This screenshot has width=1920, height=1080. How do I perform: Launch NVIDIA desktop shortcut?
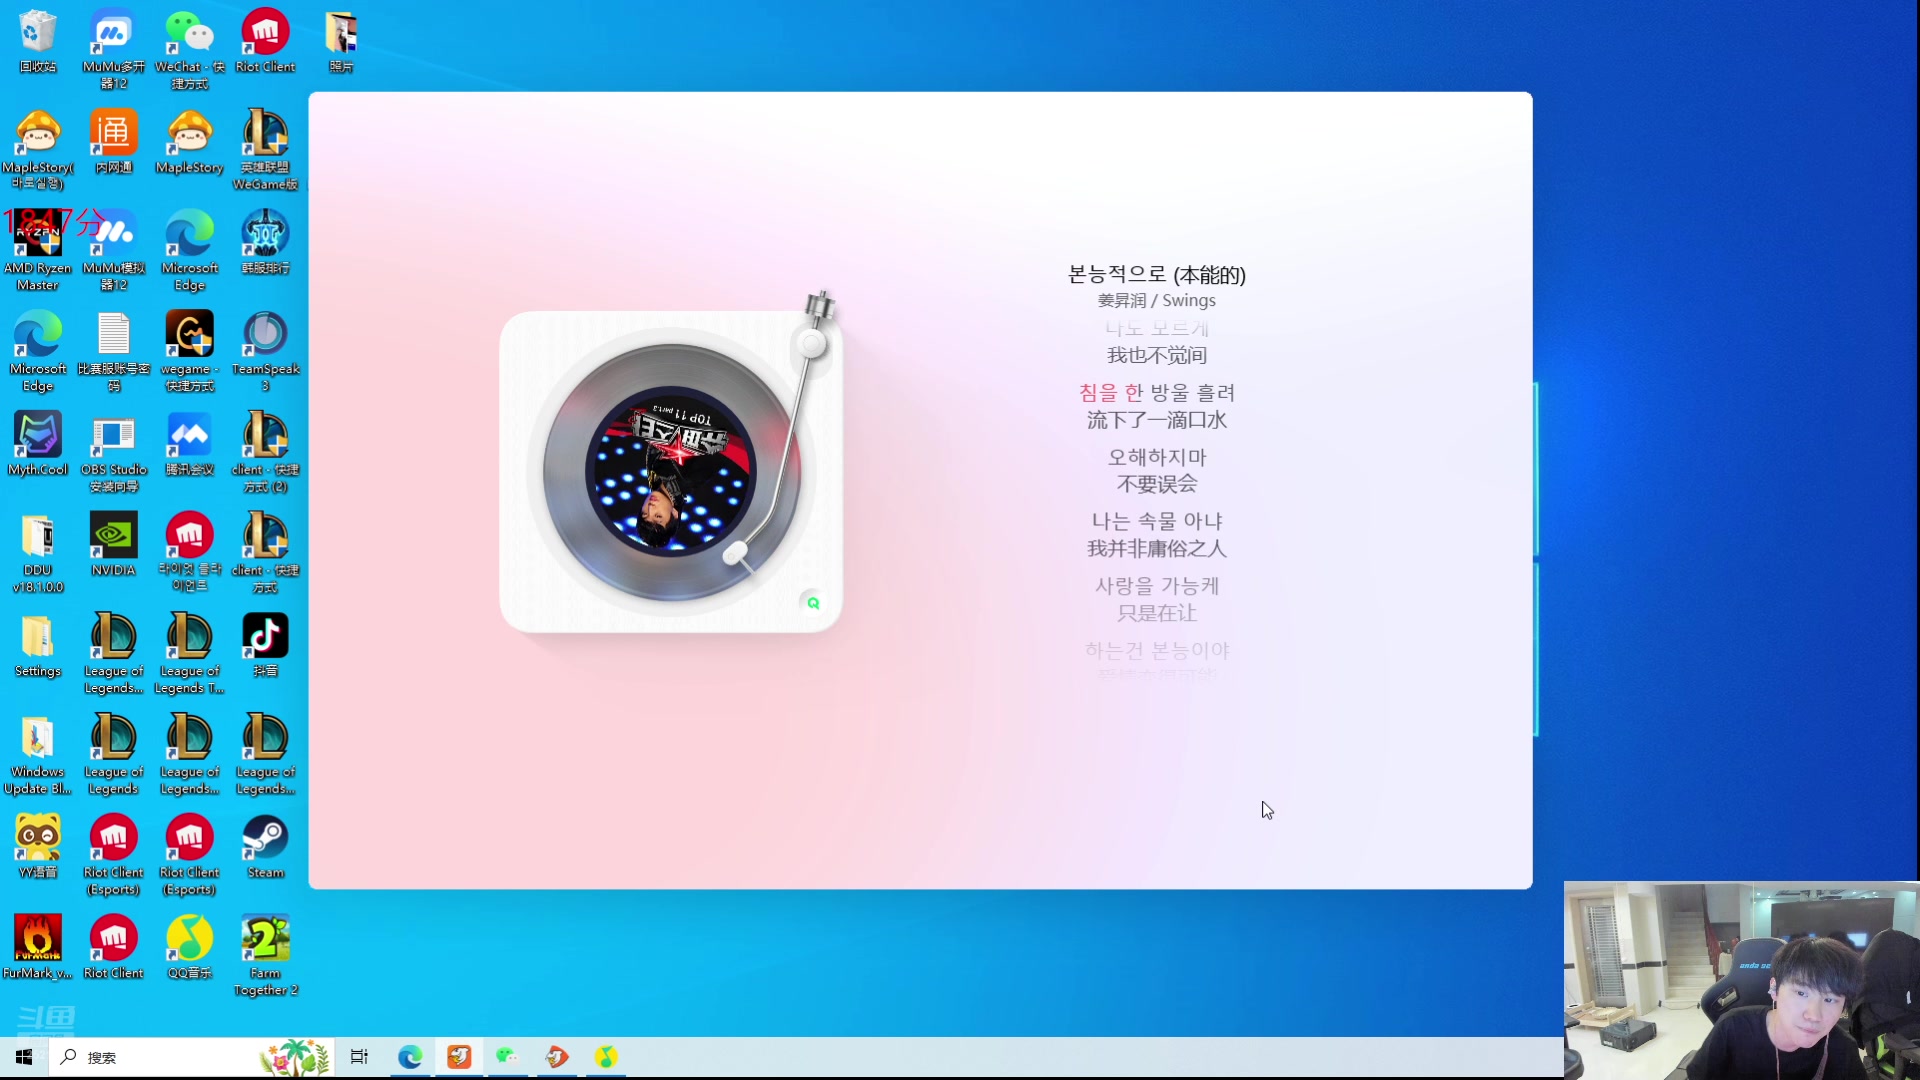point(113,545)
